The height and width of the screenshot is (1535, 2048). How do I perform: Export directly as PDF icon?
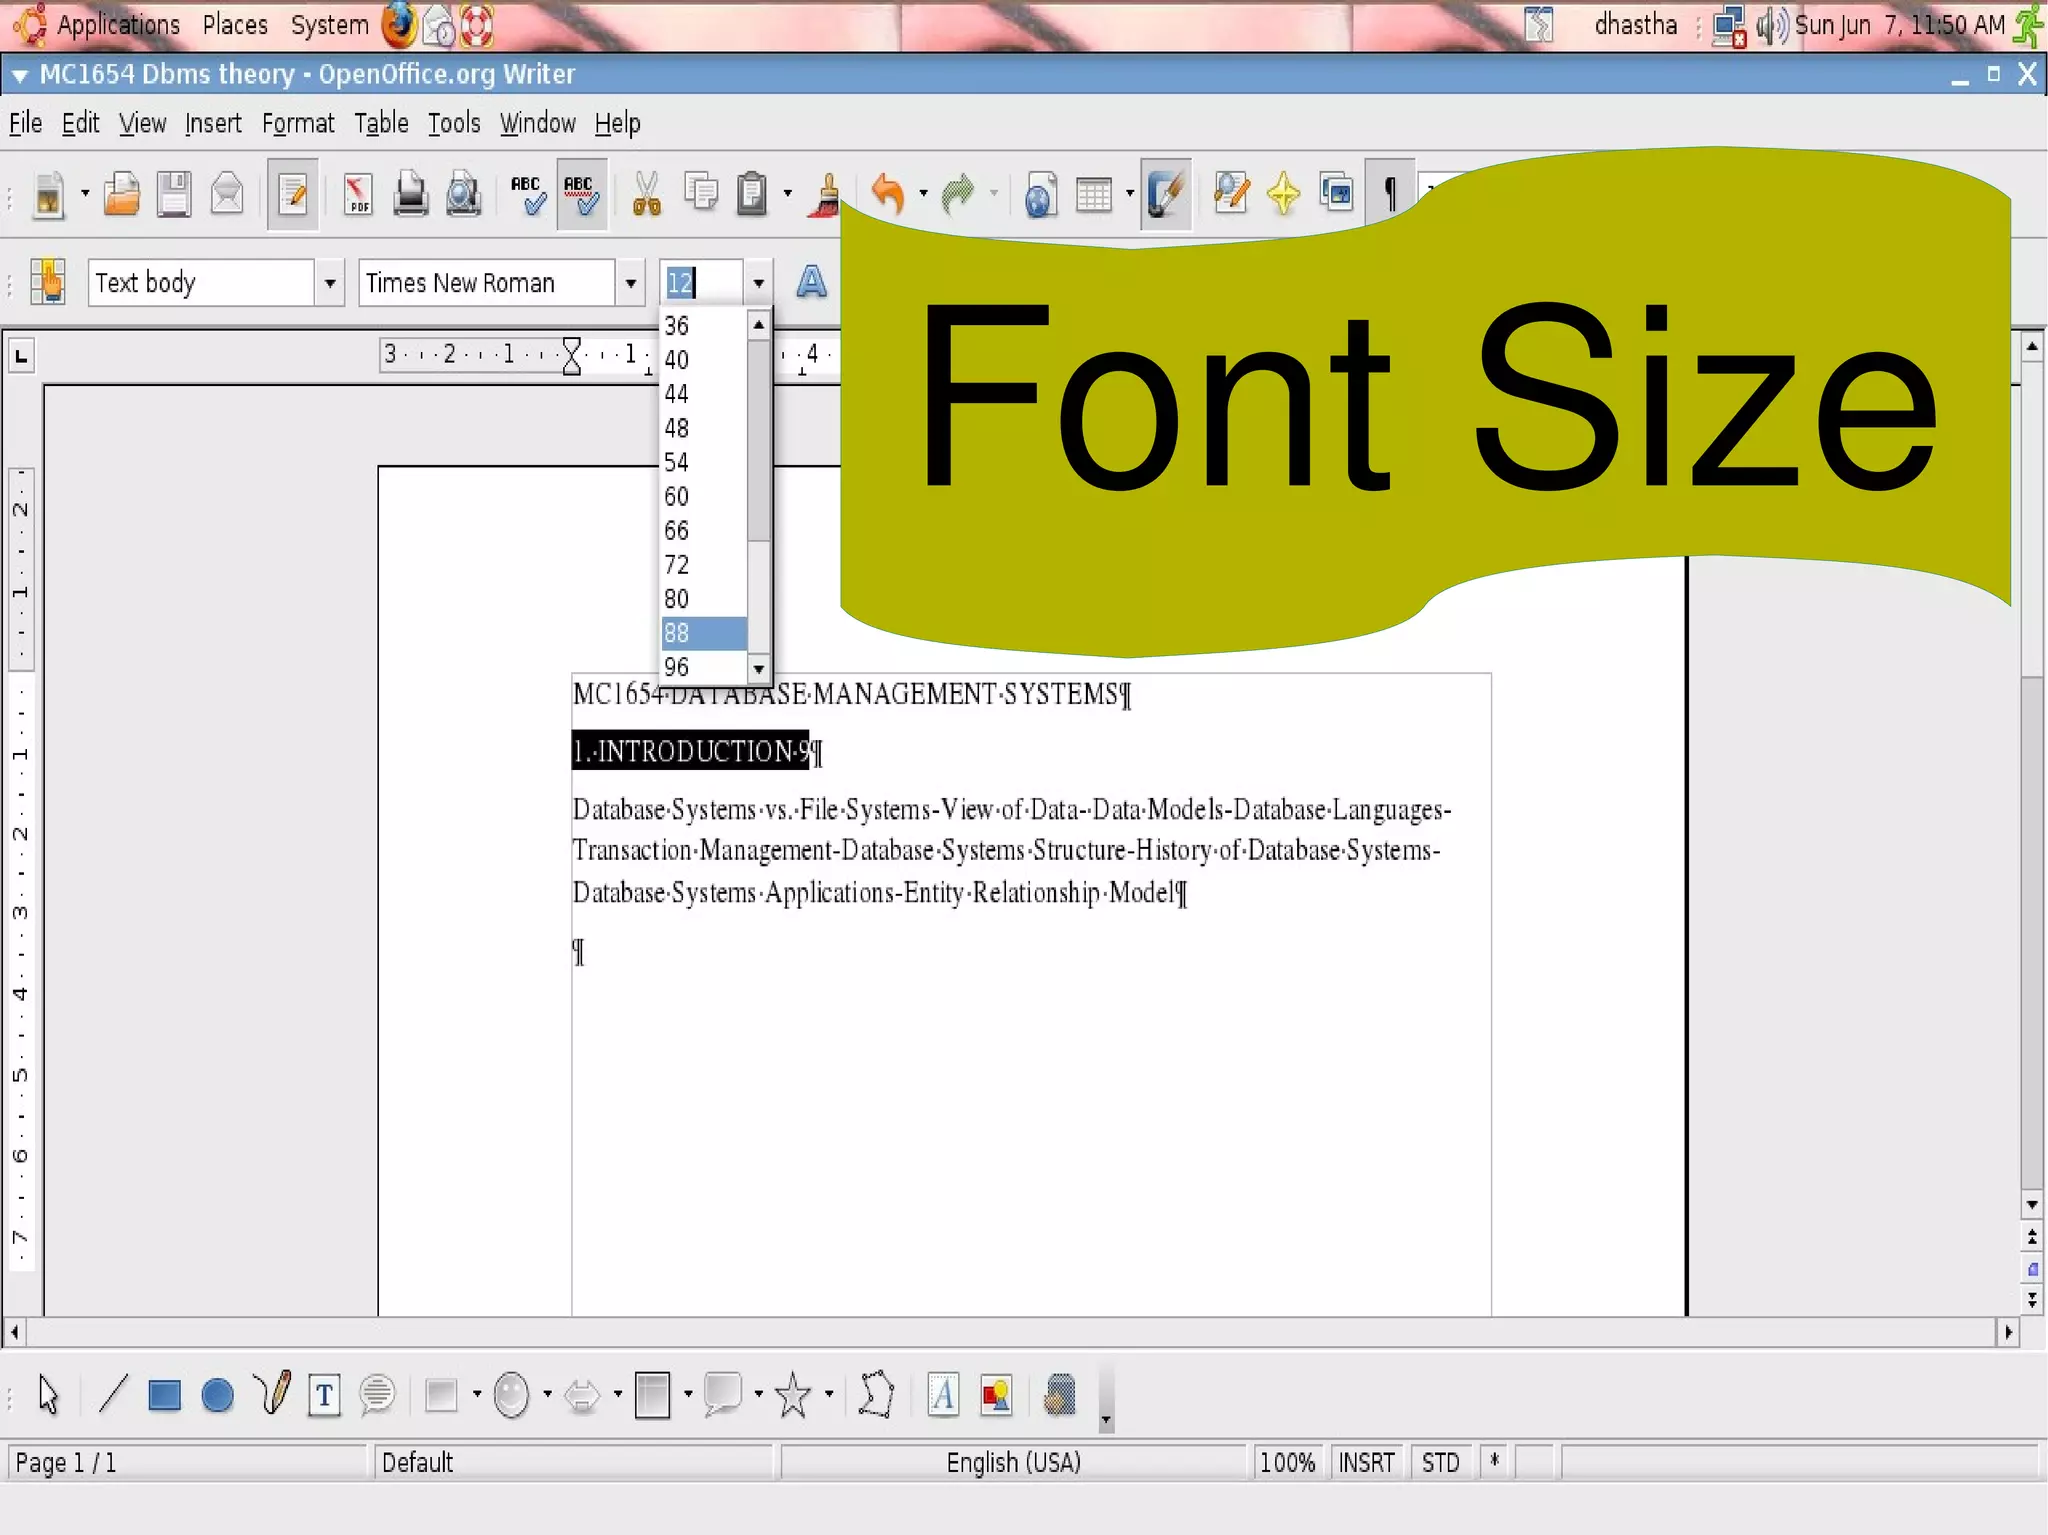pyautogui.click(x=358, y=194)
